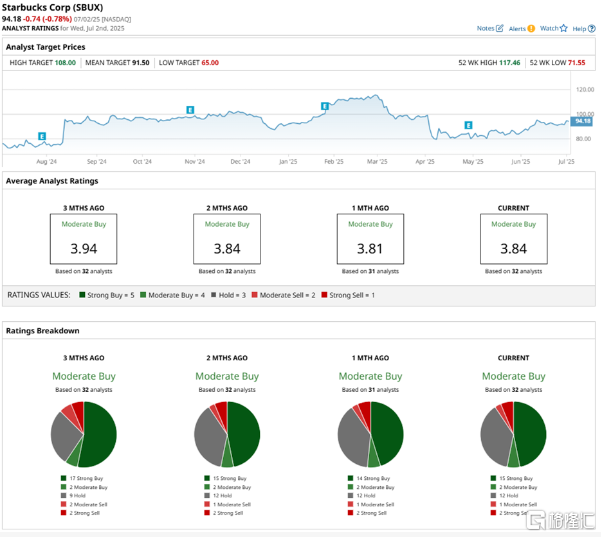Viewport: 601px width, 537px height.
Task: Click the Watch link
Action: pyautogui.click(x=549, y=28)
